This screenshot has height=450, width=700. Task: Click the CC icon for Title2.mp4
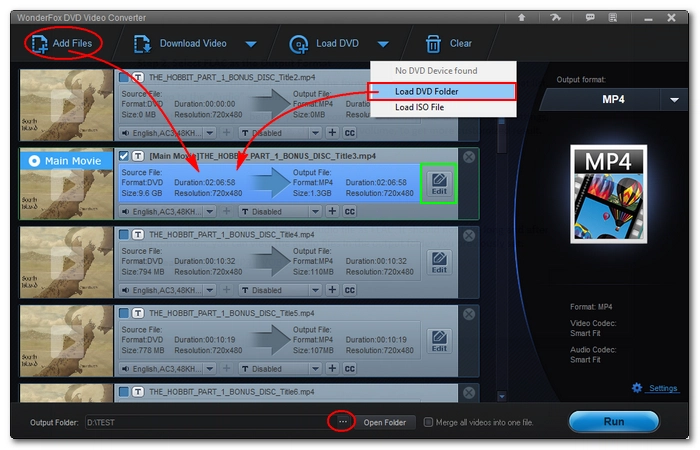click(350, 133)
